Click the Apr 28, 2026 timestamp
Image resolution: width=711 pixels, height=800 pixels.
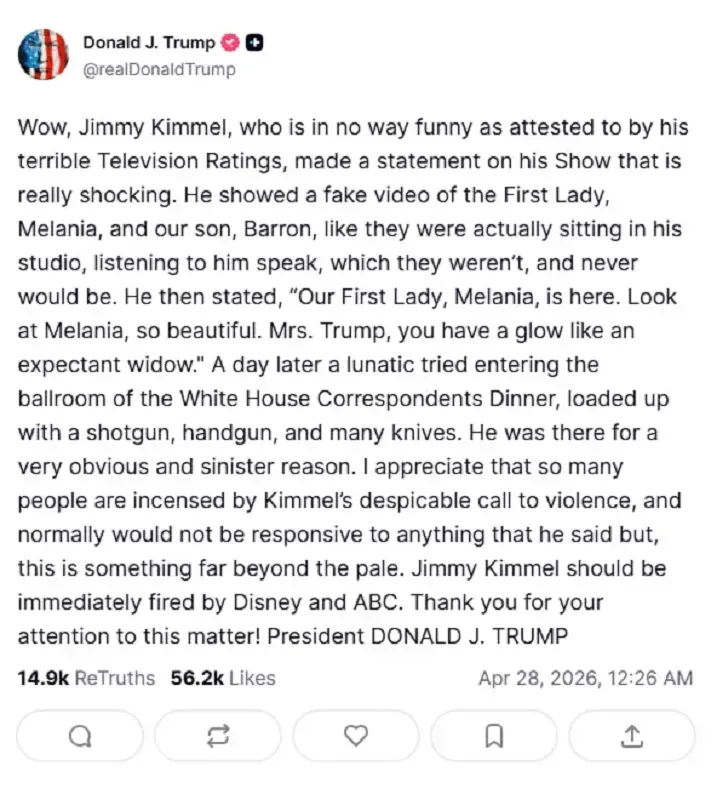[x=585, y=678]
